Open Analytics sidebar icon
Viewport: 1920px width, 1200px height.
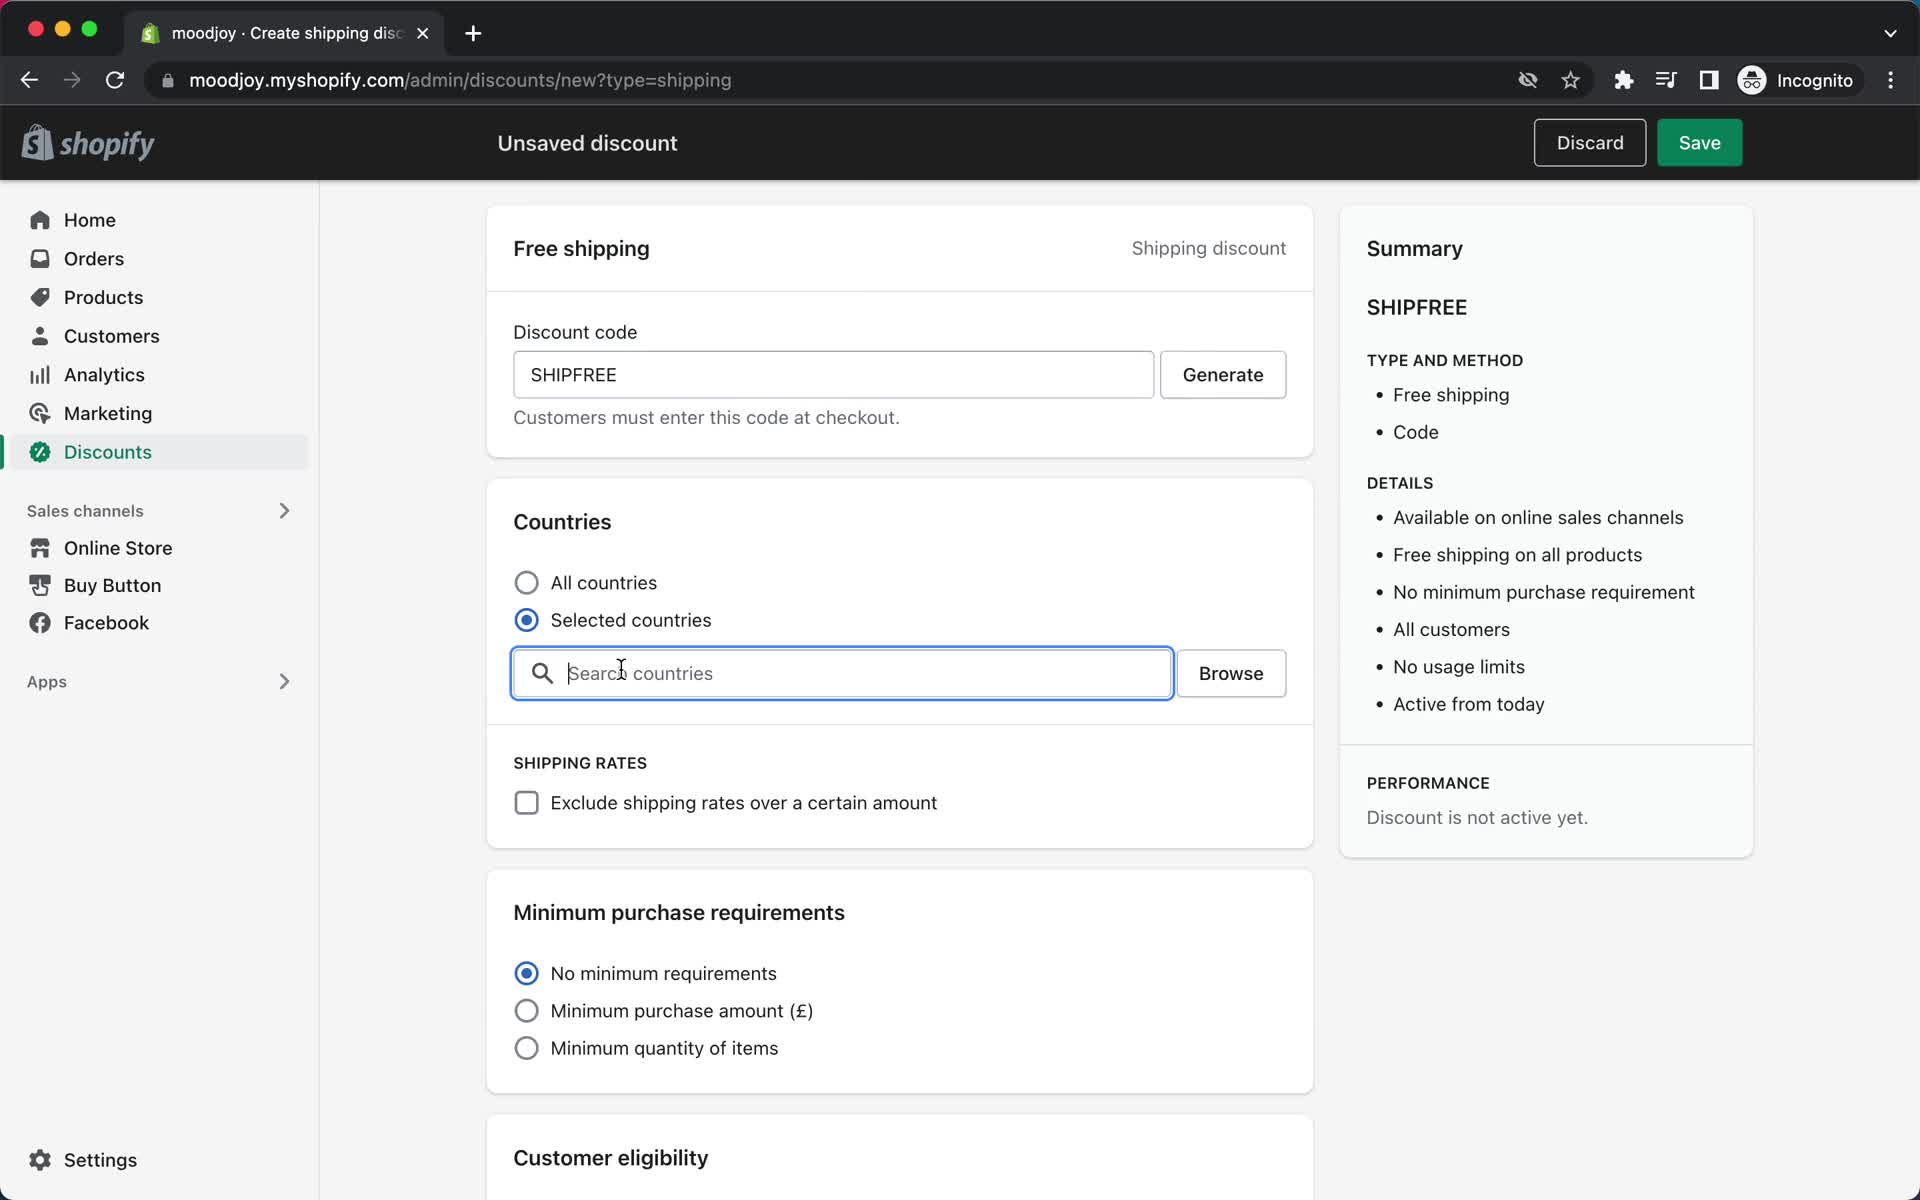click(37, 373)
